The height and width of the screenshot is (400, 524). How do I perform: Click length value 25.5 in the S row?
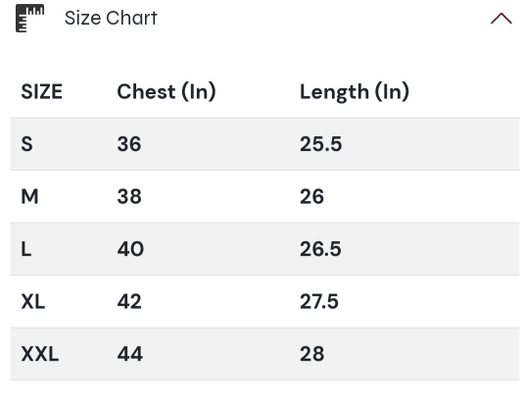point(321,144)
